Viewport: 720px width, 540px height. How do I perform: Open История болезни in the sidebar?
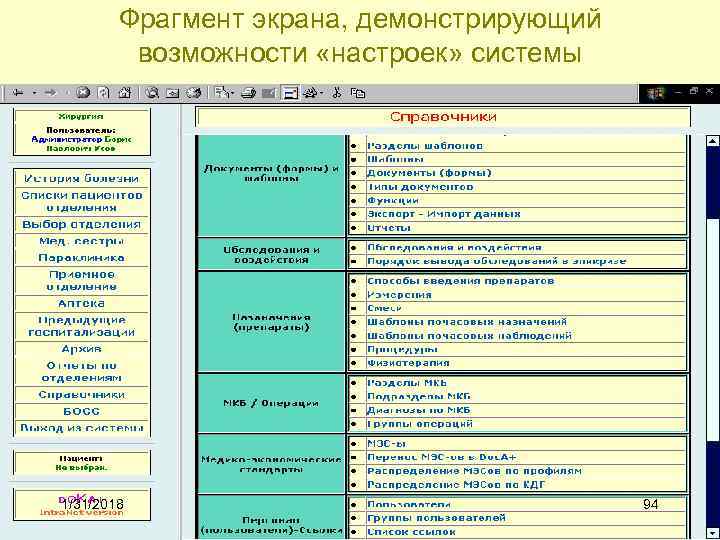pyautogui.click(x=81, y=178)
